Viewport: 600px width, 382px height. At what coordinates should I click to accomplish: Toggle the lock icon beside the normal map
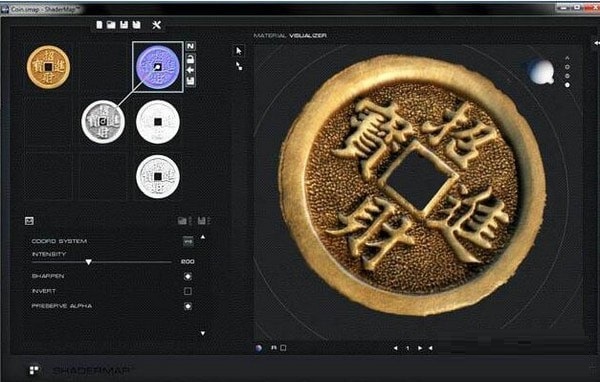191,59
